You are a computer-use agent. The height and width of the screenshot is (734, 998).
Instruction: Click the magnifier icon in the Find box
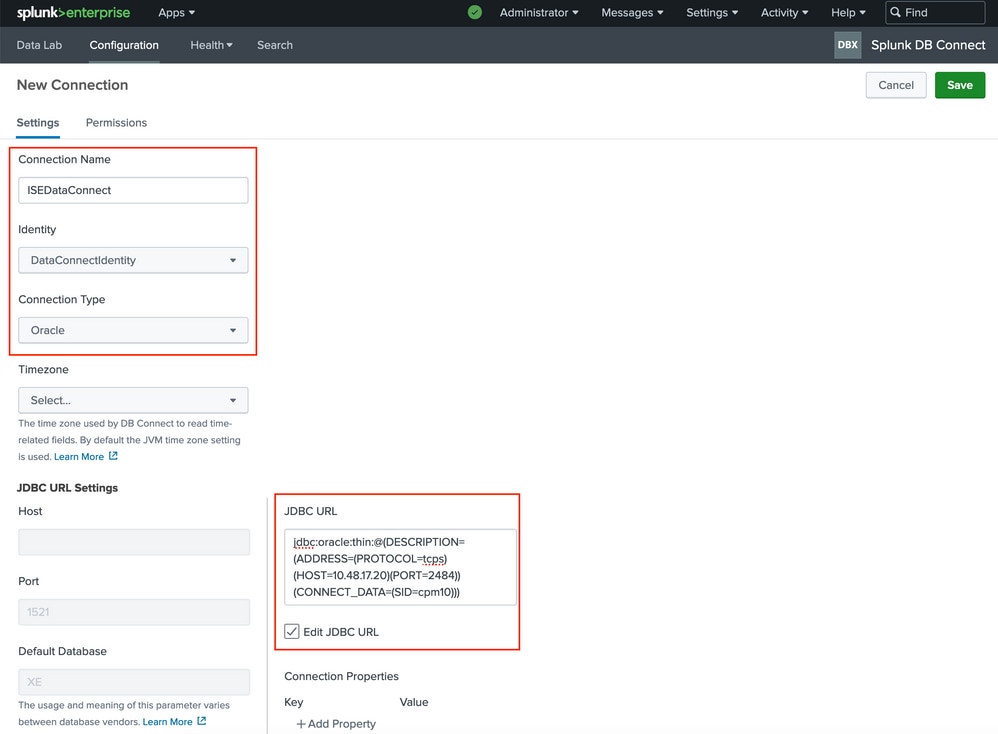[896, 12]
